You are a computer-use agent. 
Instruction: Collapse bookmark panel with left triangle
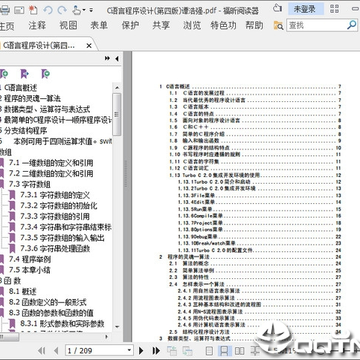[x=117, y=59]
